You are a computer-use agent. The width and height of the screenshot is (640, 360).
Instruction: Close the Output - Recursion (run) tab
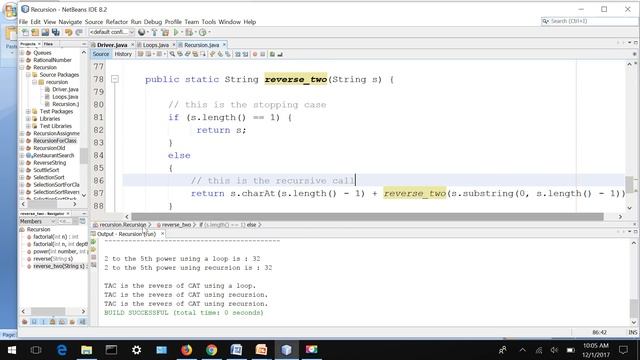[x=162, y=234]
